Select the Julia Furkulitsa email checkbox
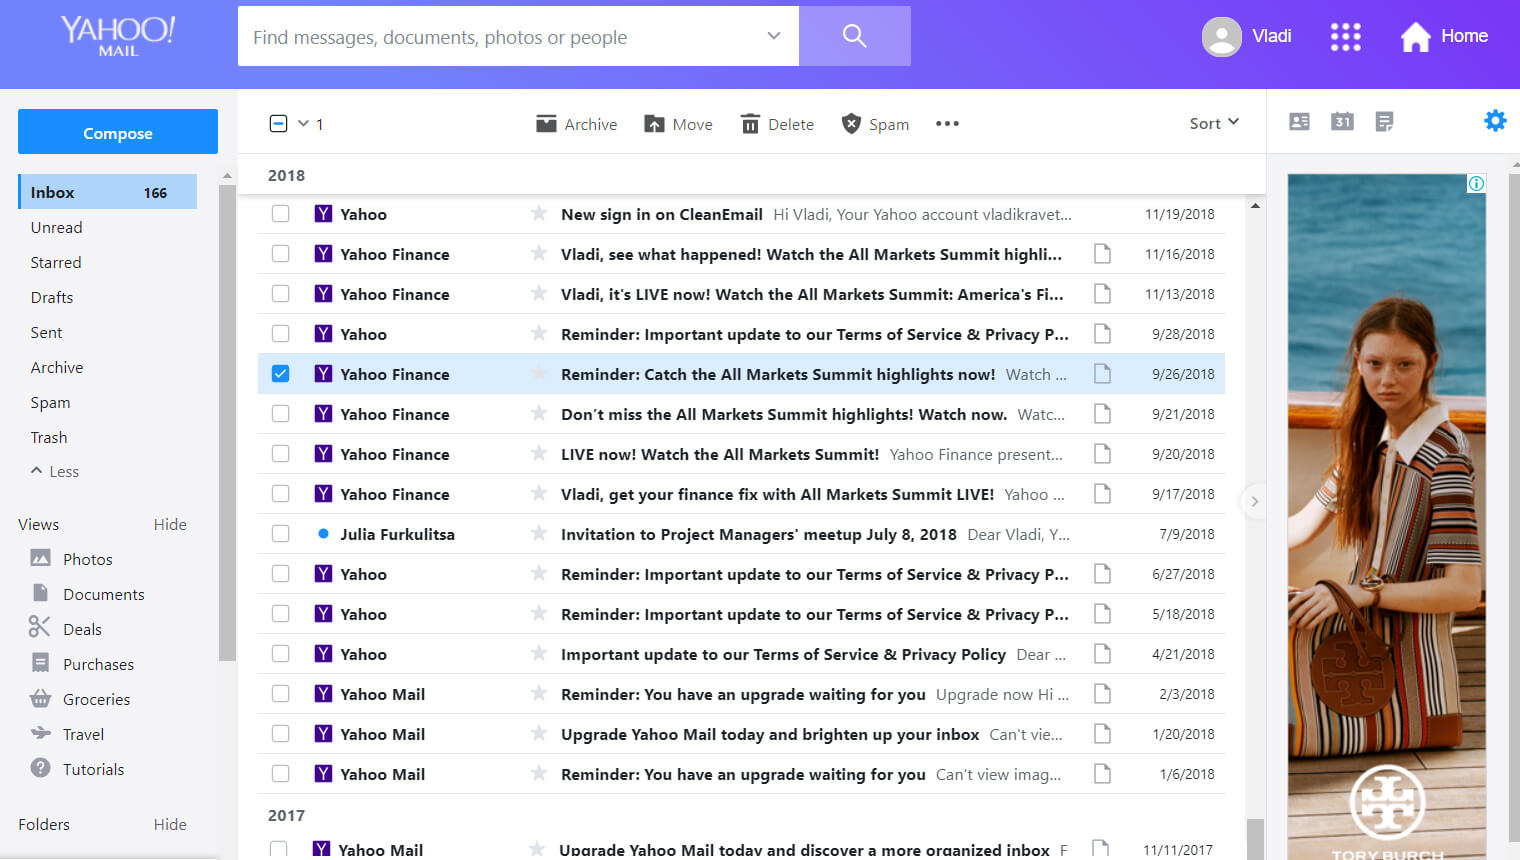The height and width of the screenshot is (860, 1520). pos(280,533)
